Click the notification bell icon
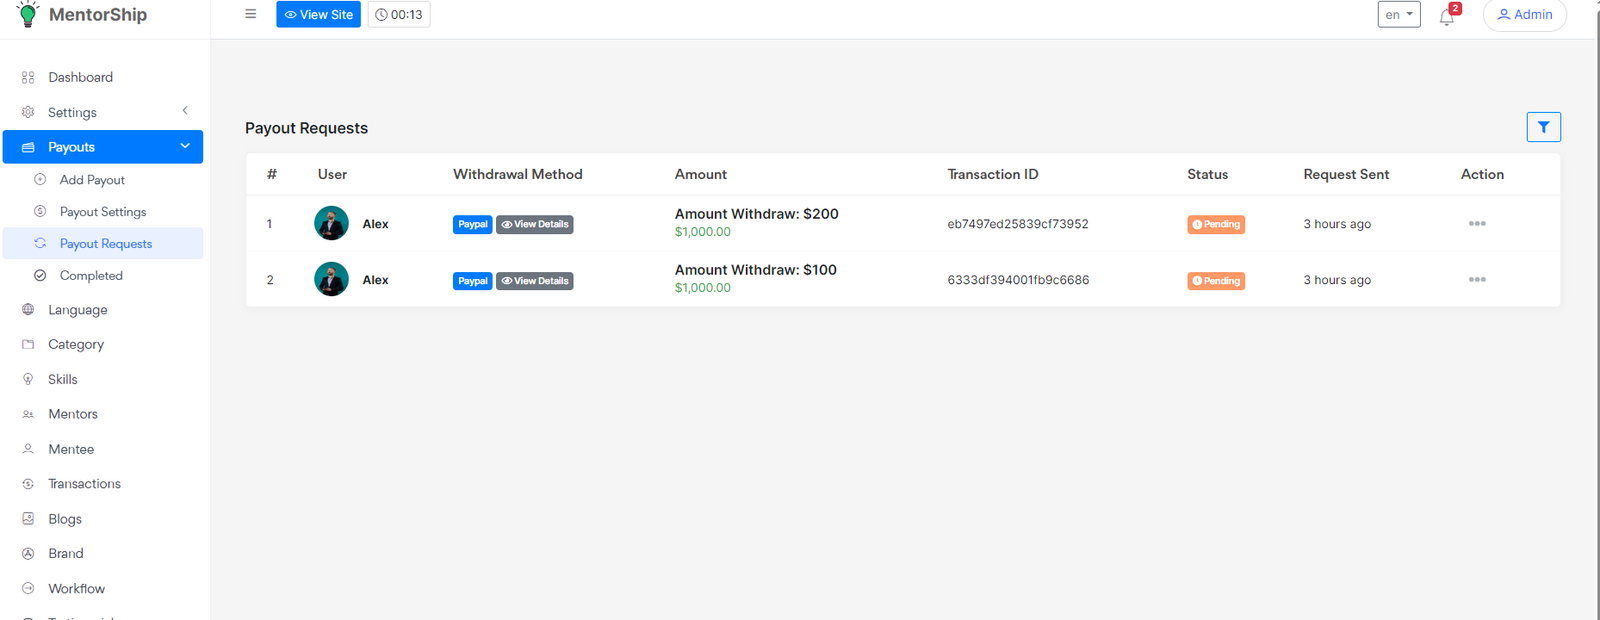The image size is (1600, 620). pyautogui.click(x=1446, y=16)
